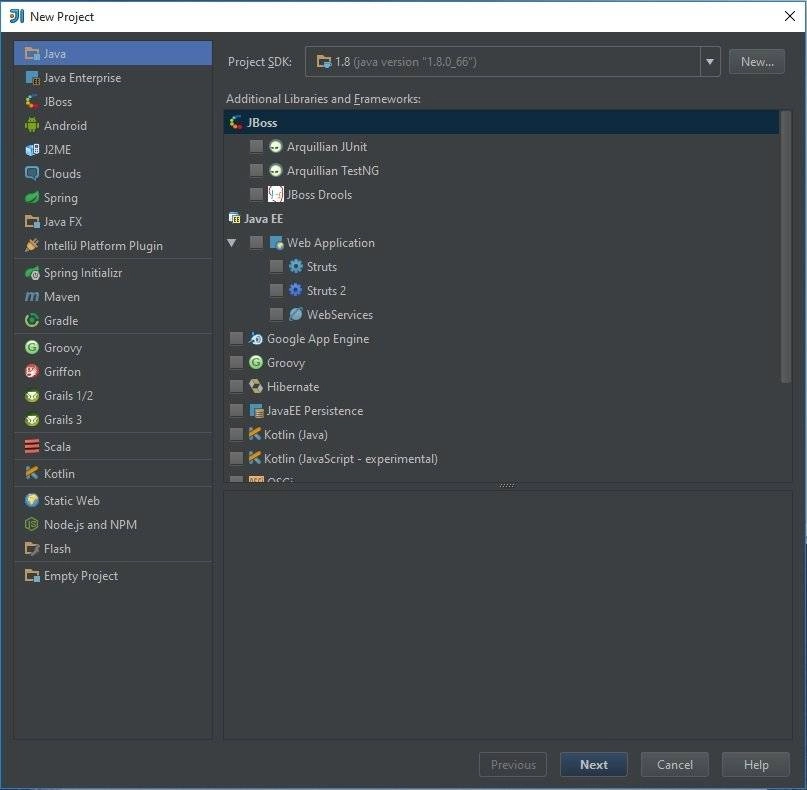The width and height of the screenshot is (807, 790).
Task: Check the Web Application checkbox
Action: pos(256,242)
